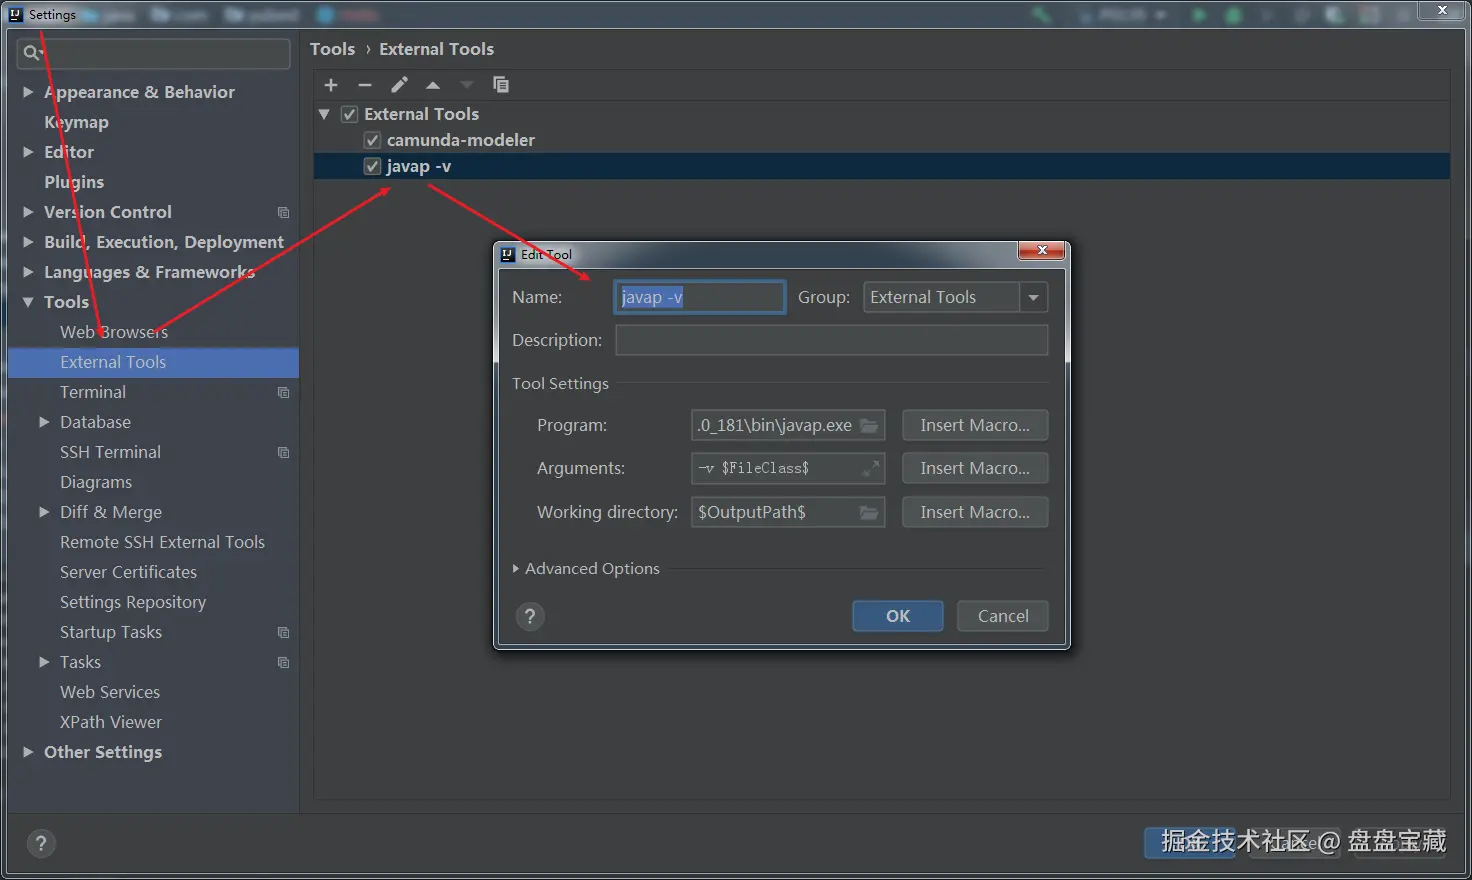Screen dimensions: 1472x880
Task: Expand Advanced Options section
Action: tap(515, 568)
